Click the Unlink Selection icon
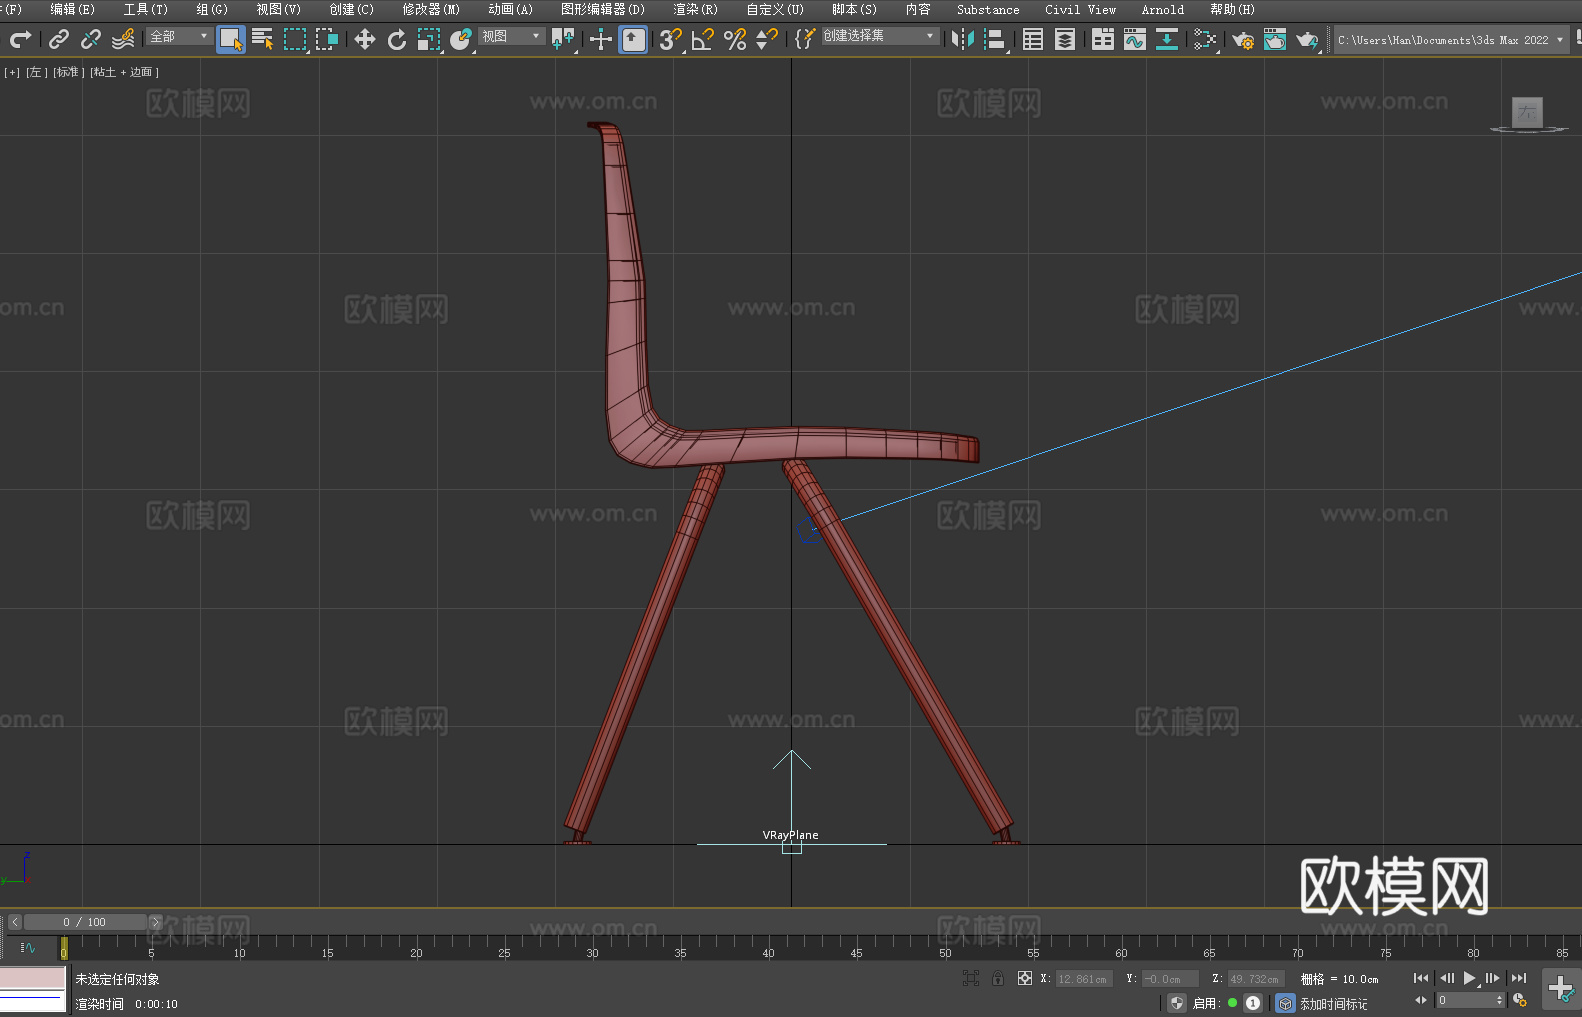 (x=91, y=39)
